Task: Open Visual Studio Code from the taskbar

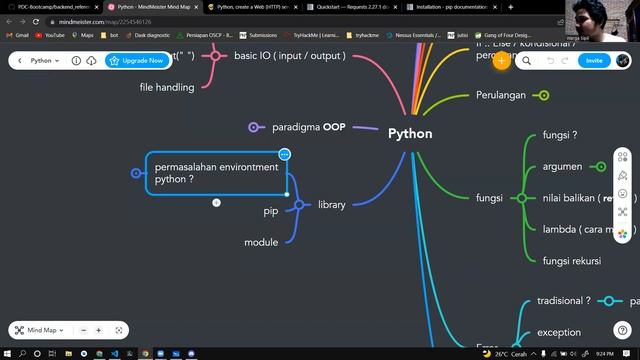Action: (x=114, y=353)
